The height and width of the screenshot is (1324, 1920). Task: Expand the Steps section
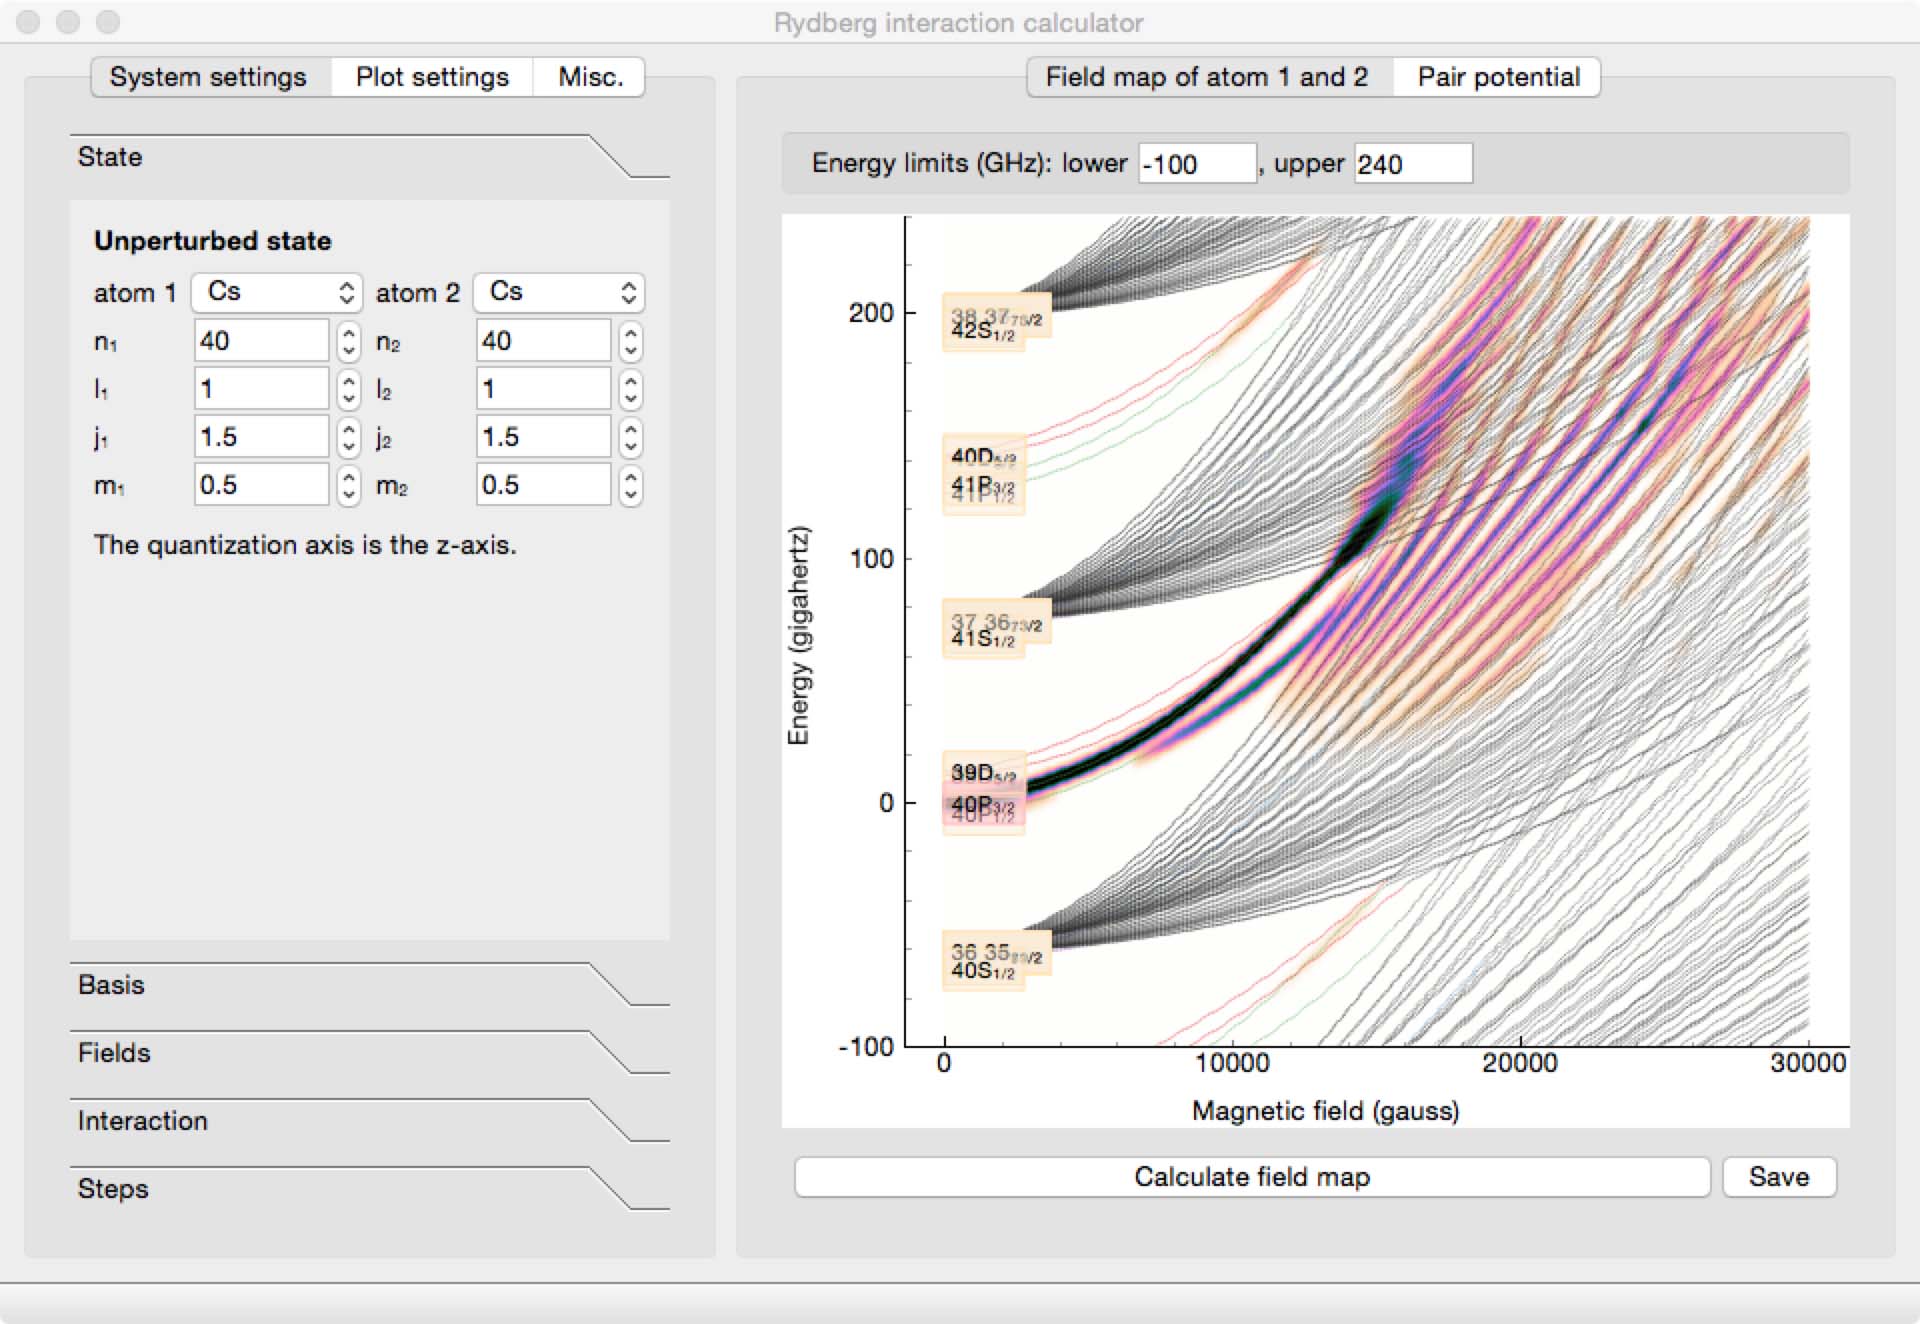[x=369, y=1189]
